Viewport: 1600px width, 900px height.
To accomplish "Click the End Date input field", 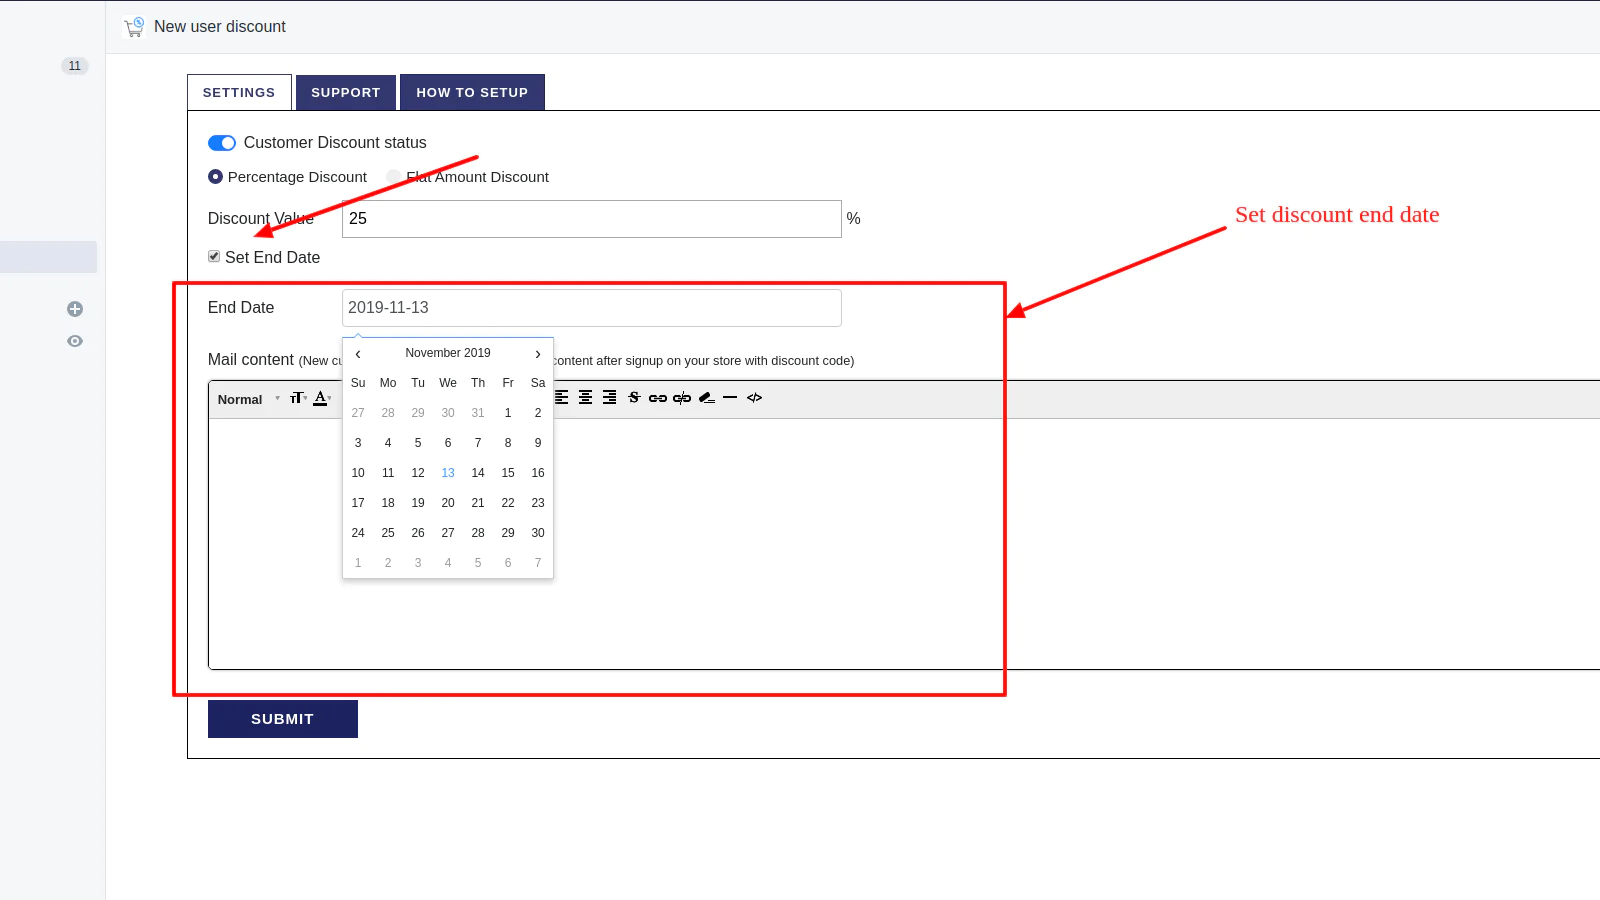I will [x=592, y=308].
